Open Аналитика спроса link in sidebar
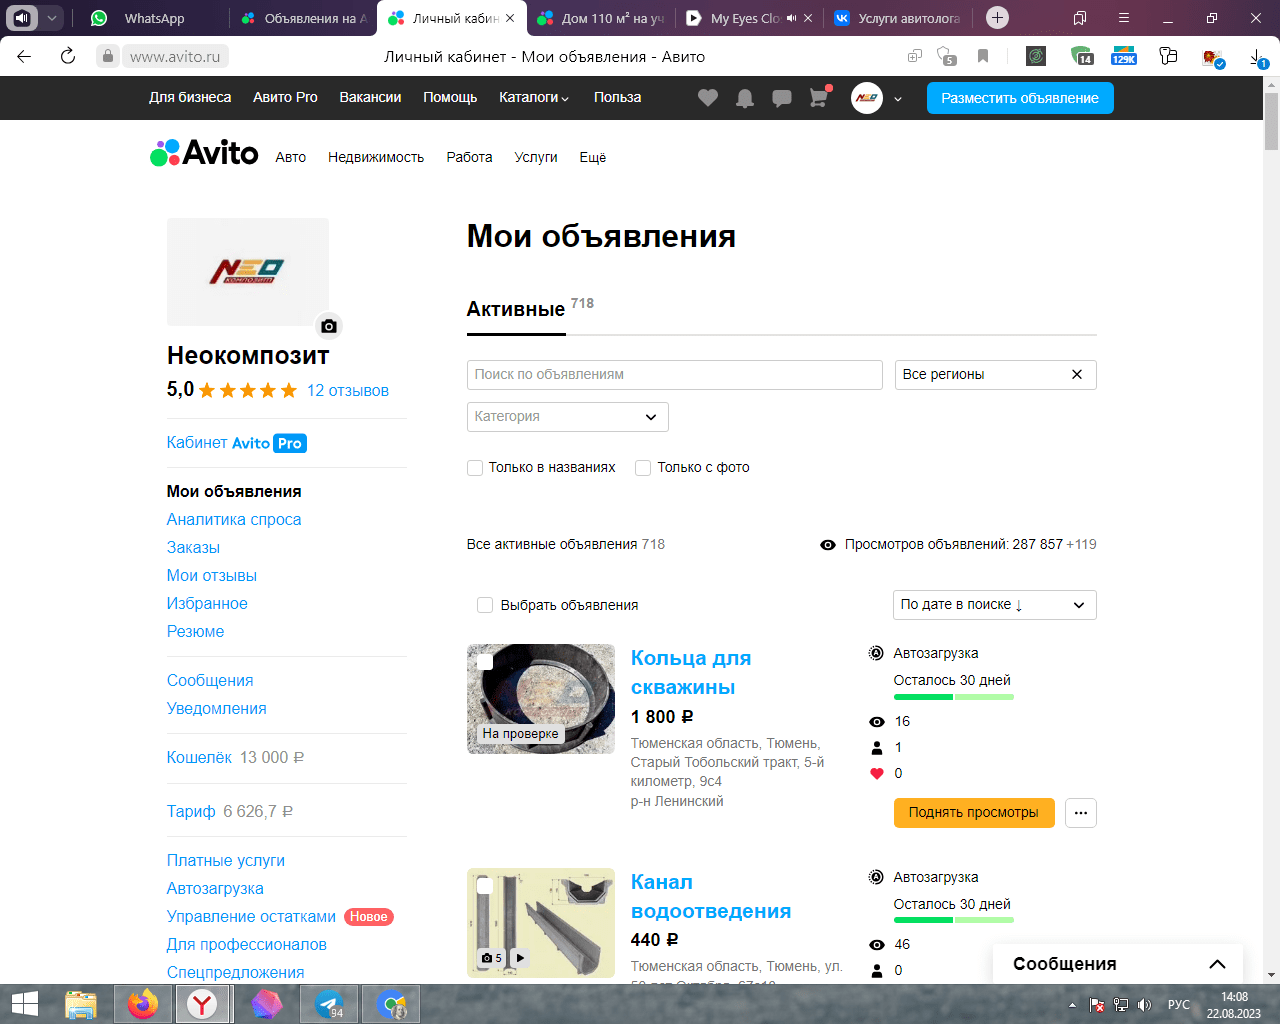This screenshot has height=1024, width=1280. (234, 519)
